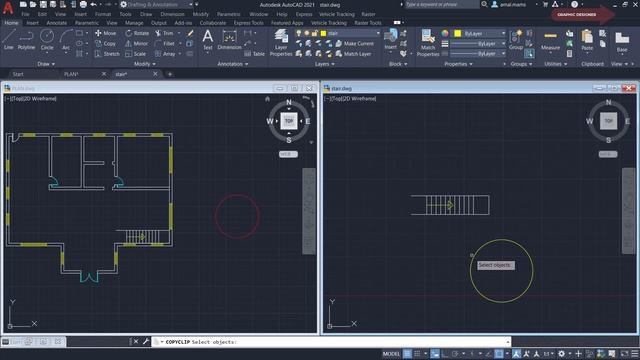Expand the Draw panel

pyautogui.click(x=46, y=64)
